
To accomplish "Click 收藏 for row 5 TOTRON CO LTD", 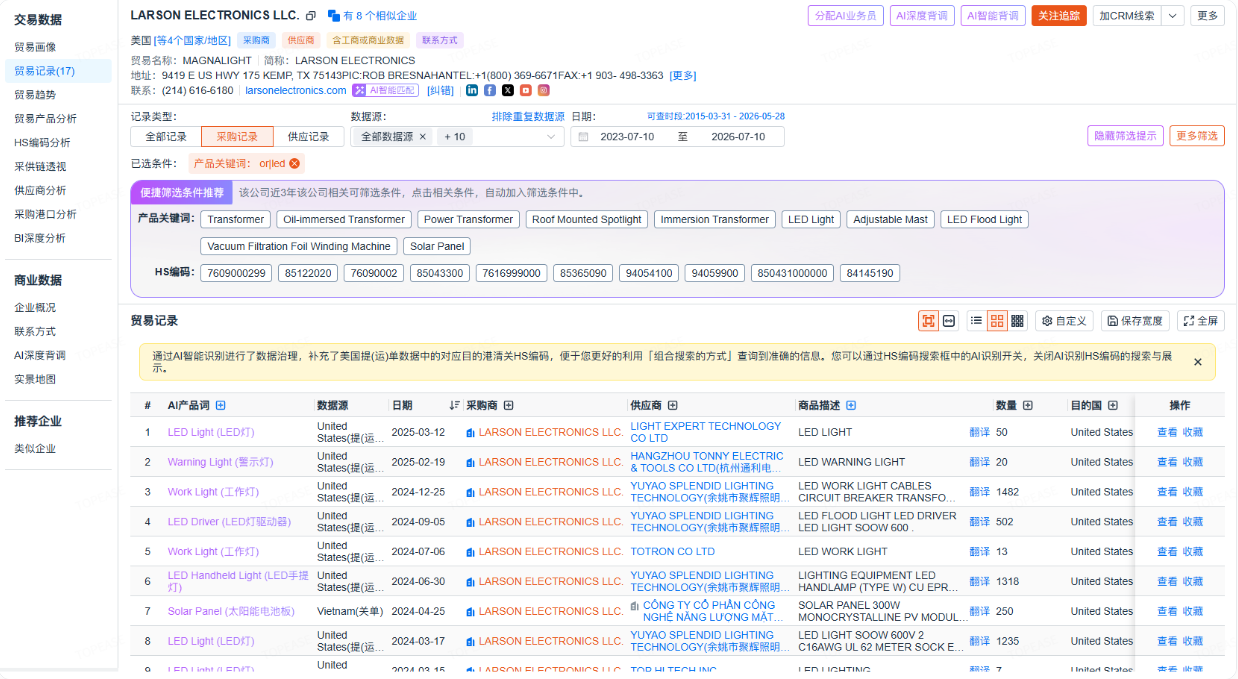I will [x=1193, y=551].
